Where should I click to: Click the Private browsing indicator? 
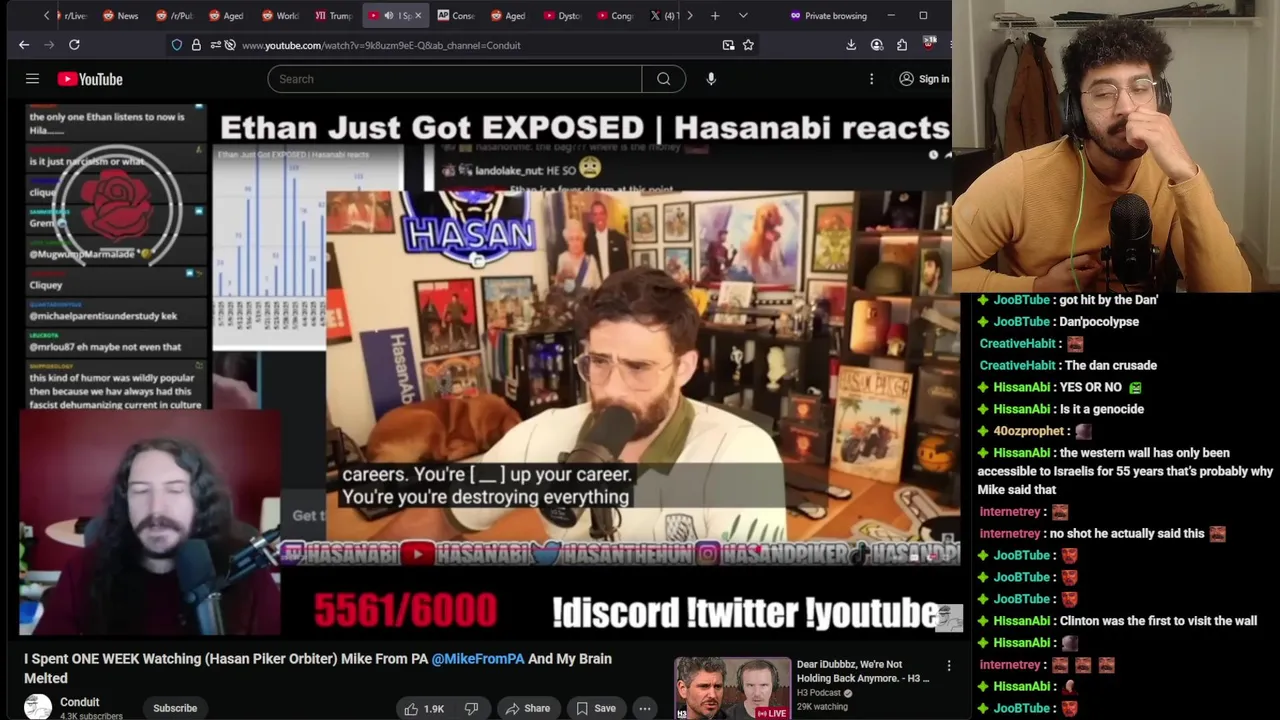828,16
